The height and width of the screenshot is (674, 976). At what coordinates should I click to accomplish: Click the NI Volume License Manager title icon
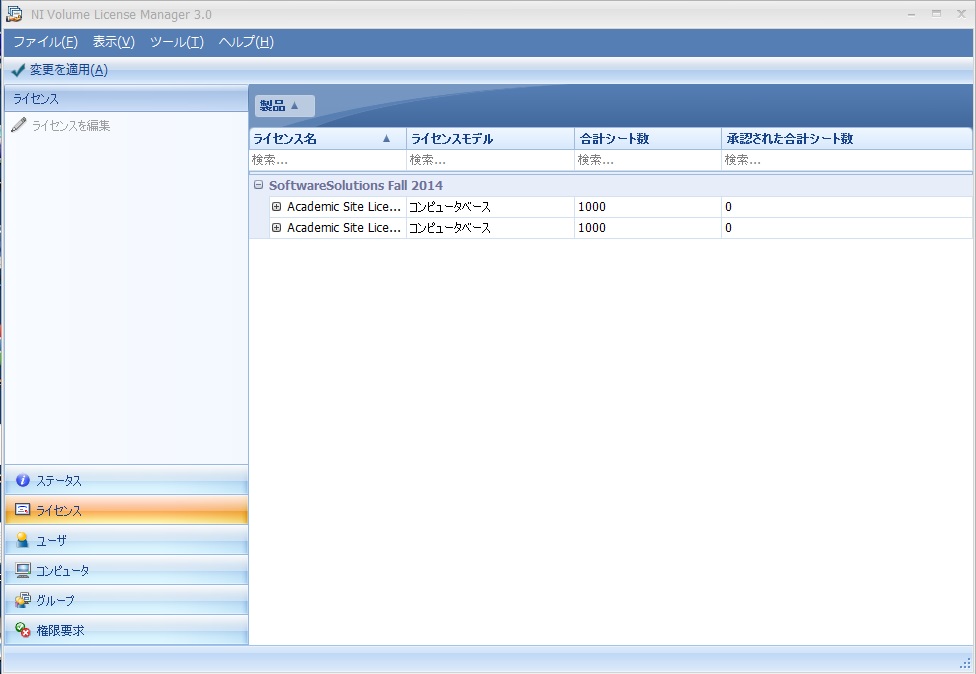[x=14, y=14]
